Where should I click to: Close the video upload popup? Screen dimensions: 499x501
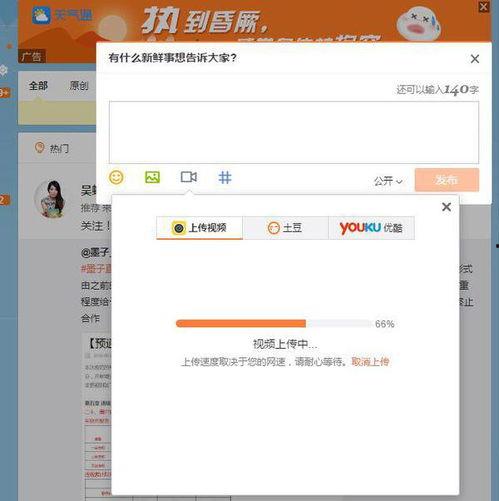(446, 207)
